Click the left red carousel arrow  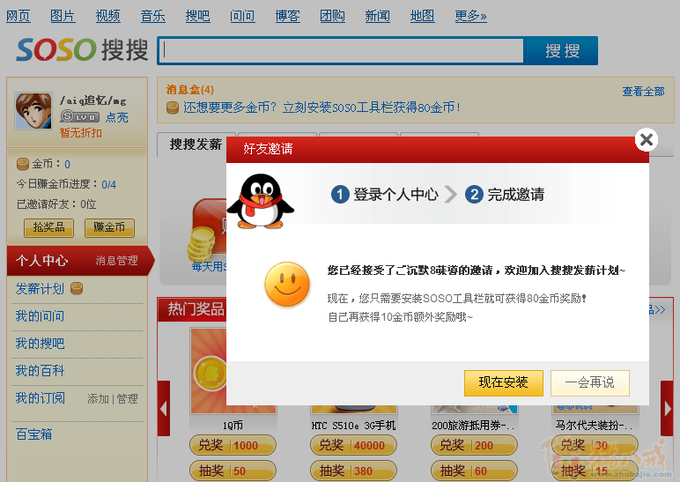click(x=163, y=408)
